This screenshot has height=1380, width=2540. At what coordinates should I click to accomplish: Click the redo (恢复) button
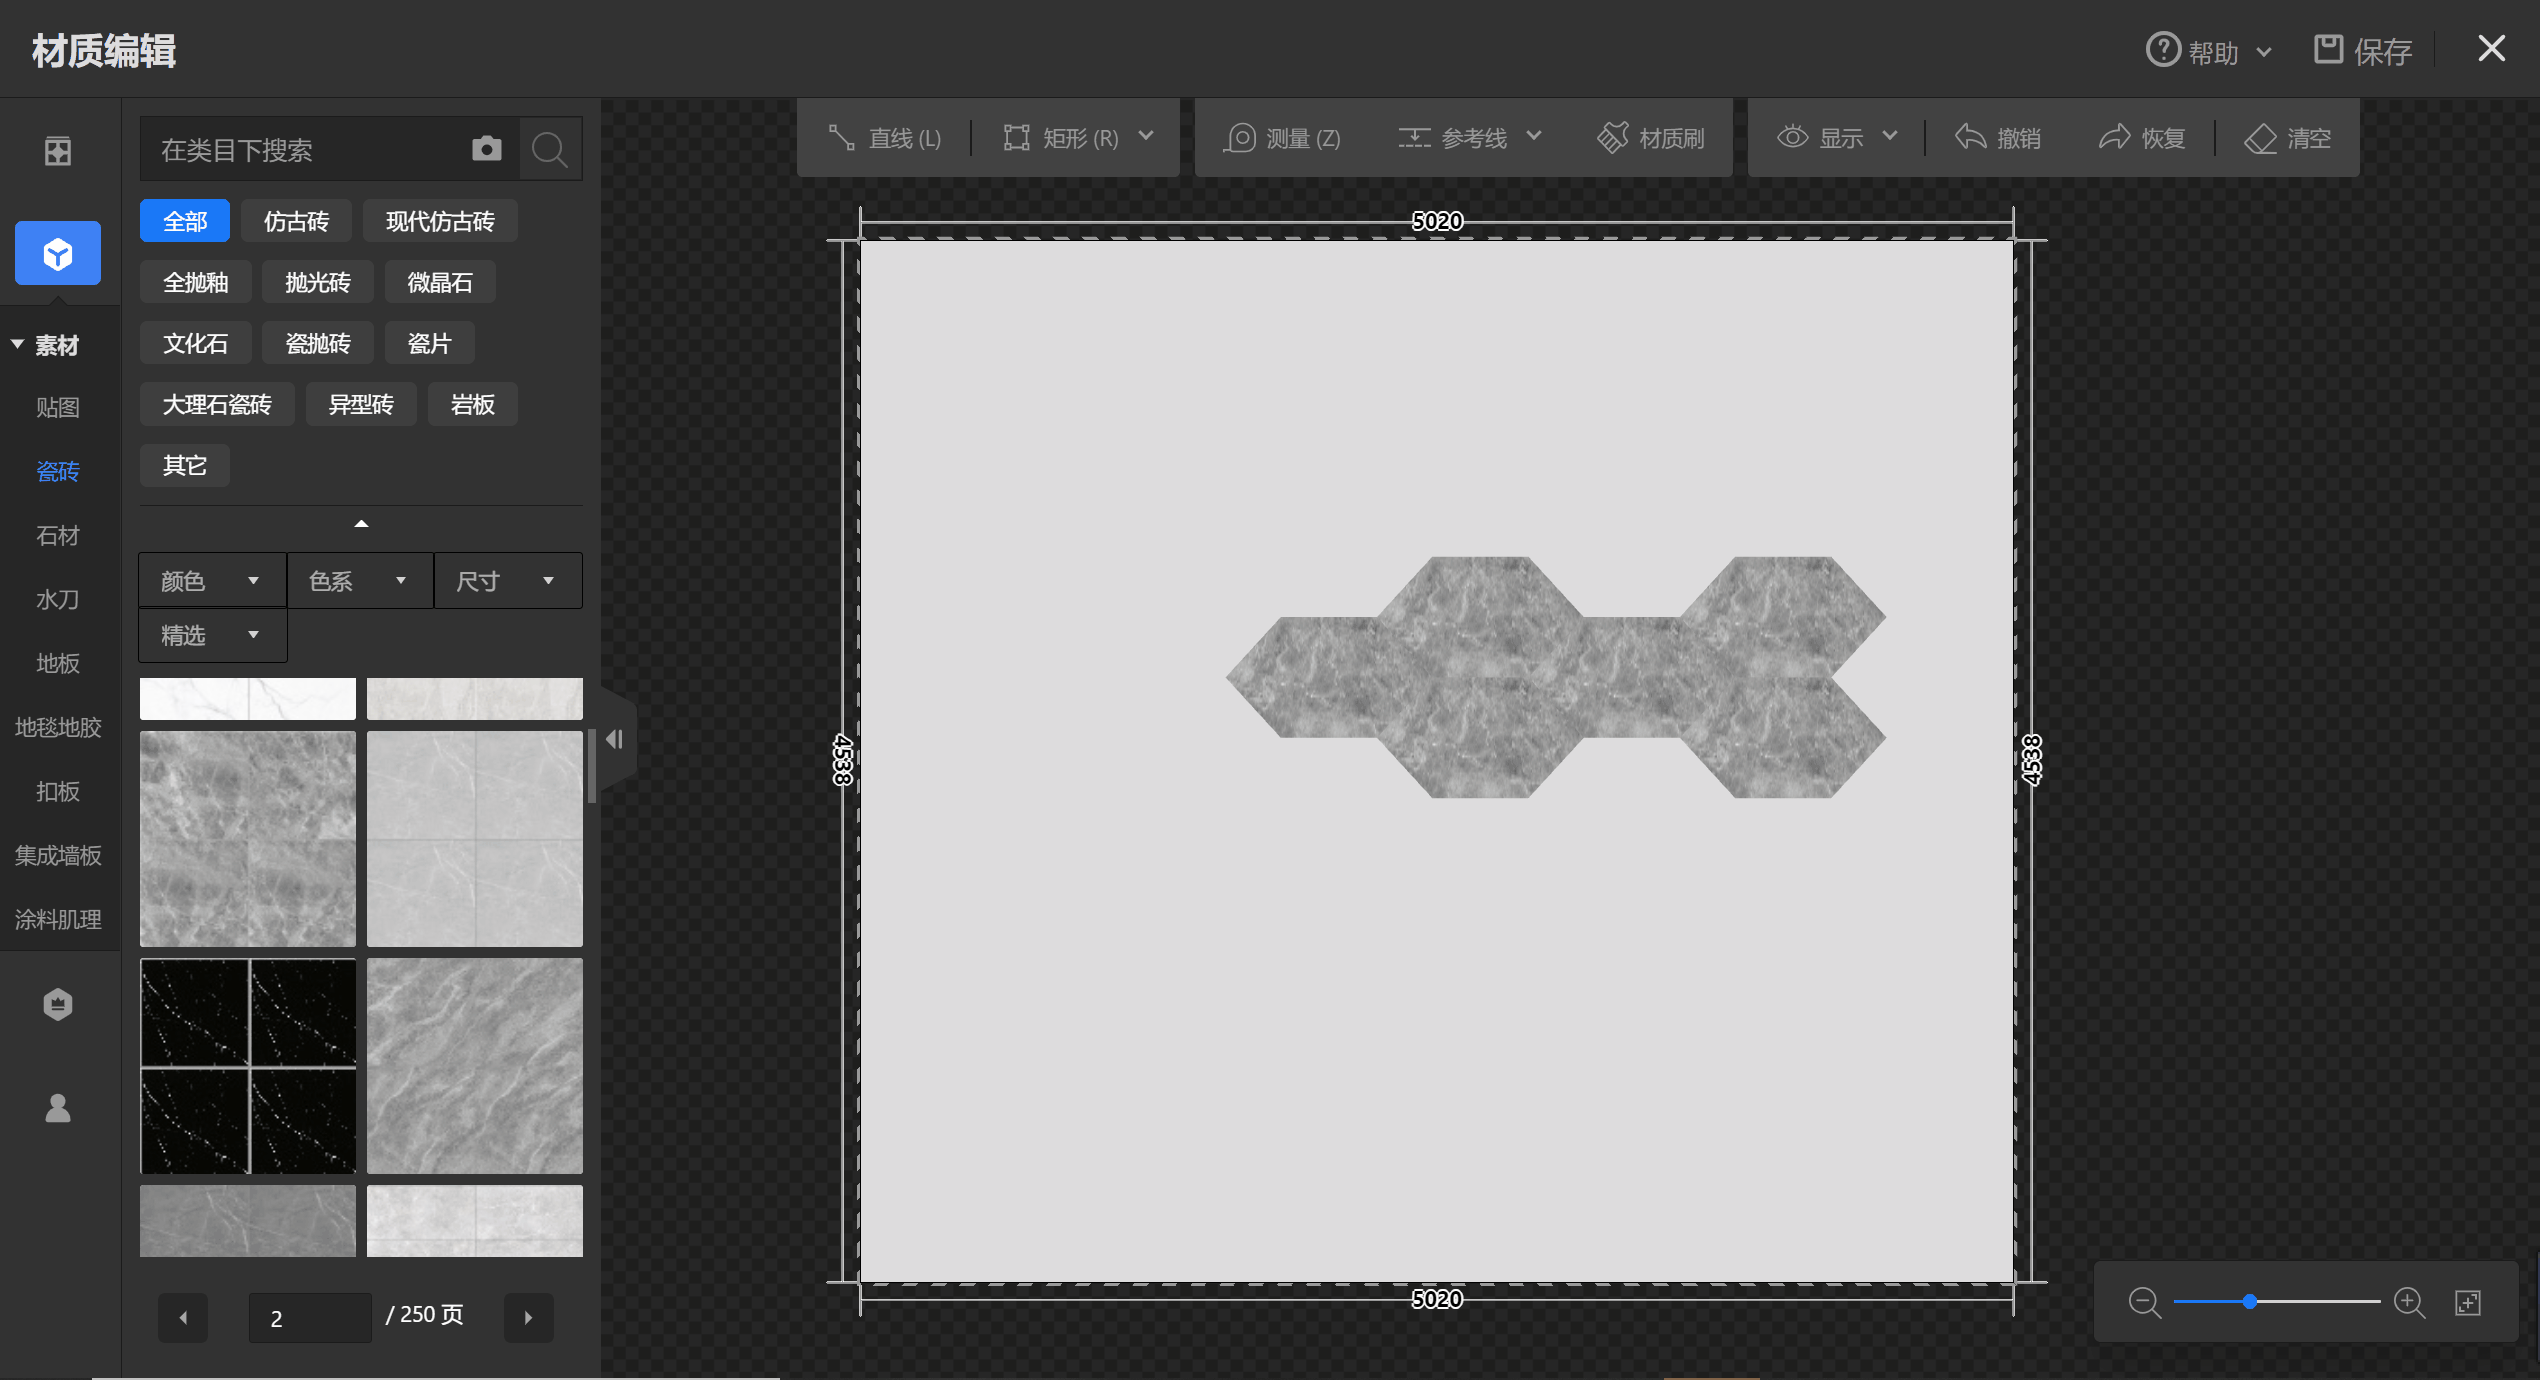click(2142, 138)
